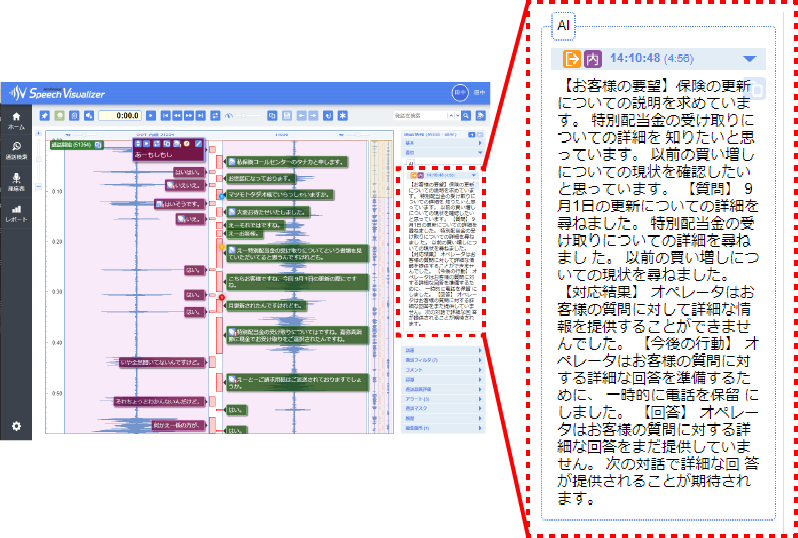
Task: Edit あーもしもし with the pencil icon
Action: point(198,144)
